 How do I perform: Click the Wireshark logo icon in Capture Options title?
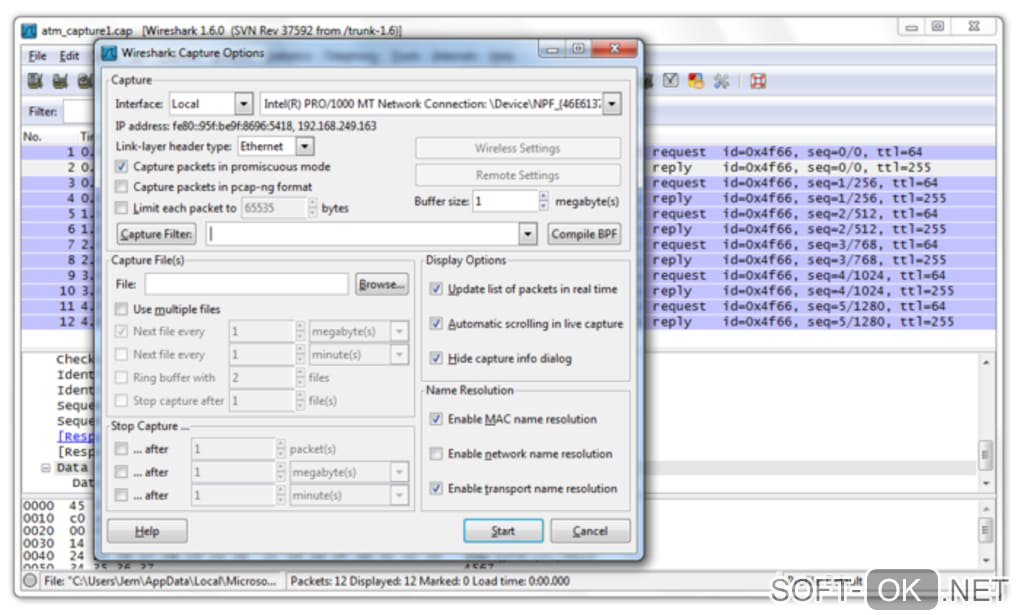109,53
